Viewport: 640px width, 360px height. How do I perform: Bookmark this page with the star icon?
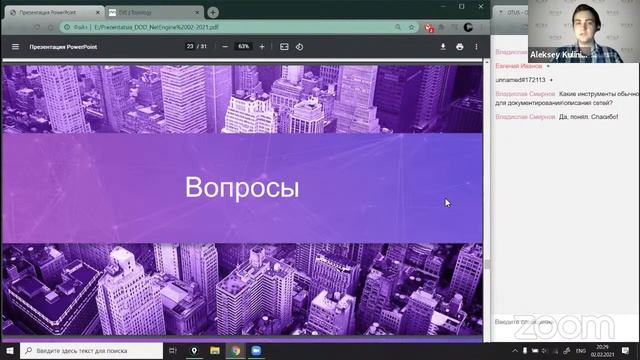(x=411, y=27)
